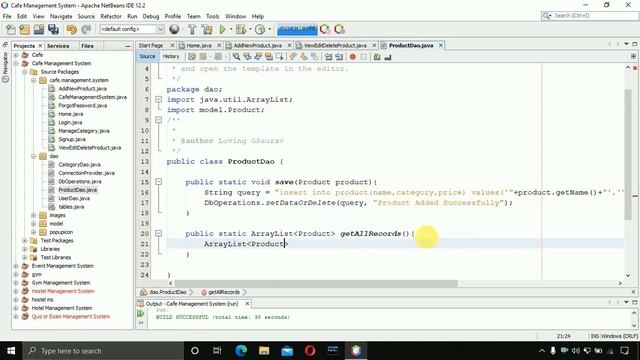Click the Open Project toolbar icon
Viewport: 640px width, 360px height.
click(x=39, y=29)
